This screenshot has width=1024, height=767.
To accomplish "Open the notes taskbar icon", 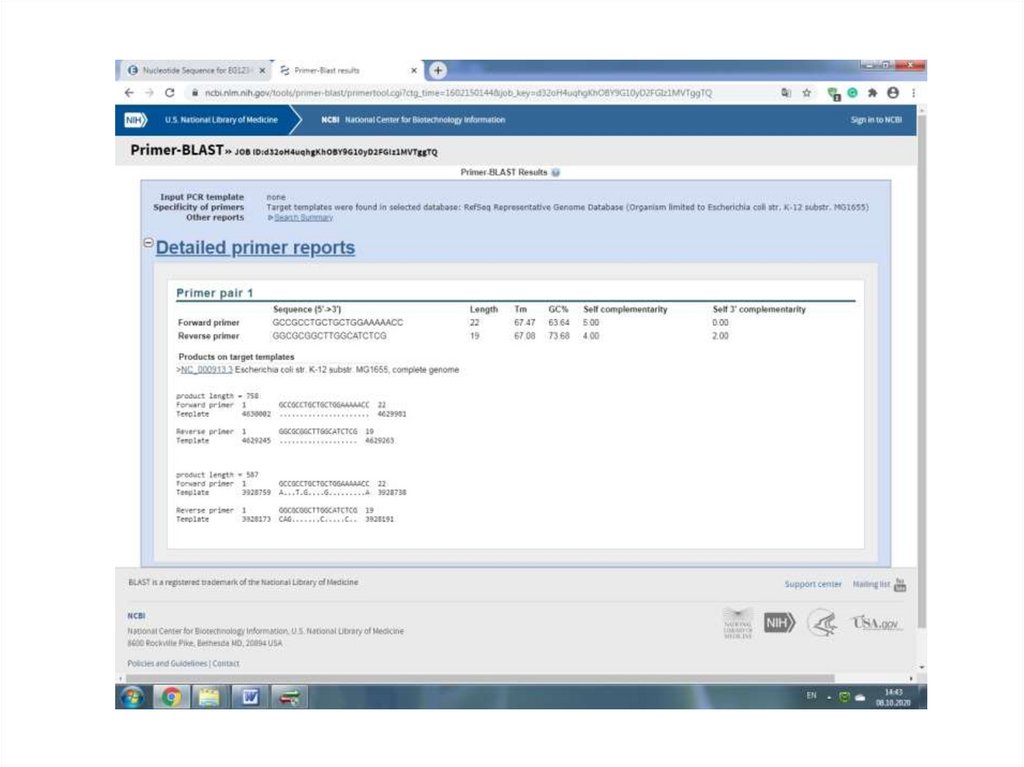I will (x=209, y=697).
